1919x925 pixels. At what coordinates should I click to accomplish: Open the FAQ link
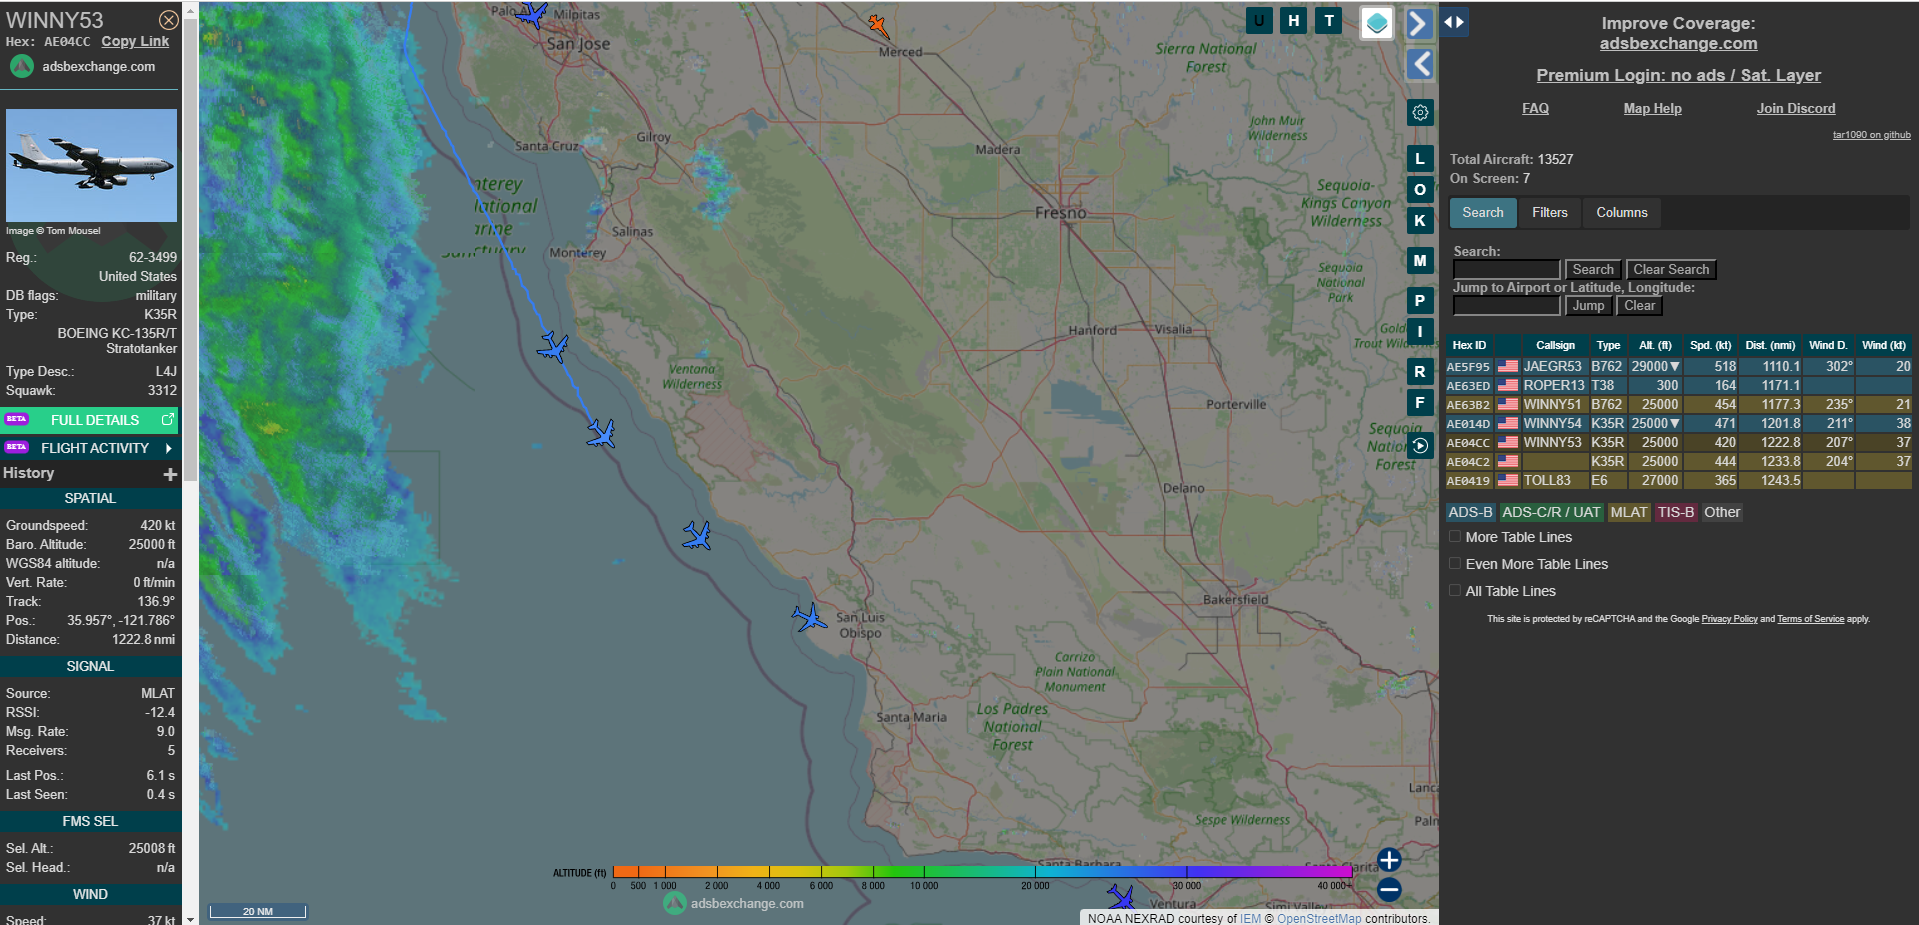[1535, 109]
